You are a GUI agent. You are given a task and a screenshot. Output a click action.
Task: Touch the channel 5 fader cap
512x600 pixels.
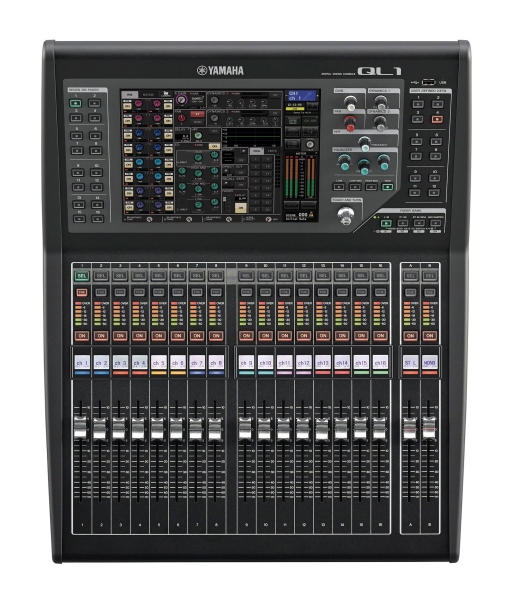coord(157,428)
